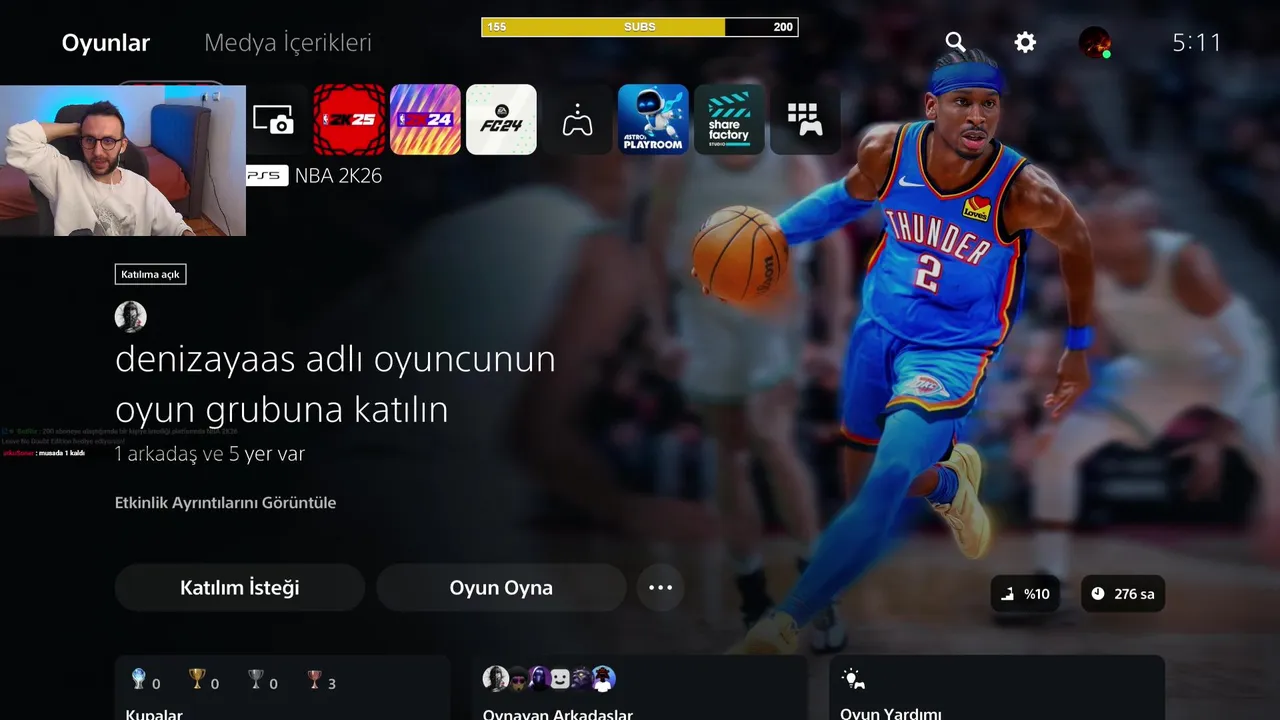Click the '1 arkadaş ve 5 yer var' text
Image resolution: width=1280 pixels, height=720 pixels.
tap(210, 454)
